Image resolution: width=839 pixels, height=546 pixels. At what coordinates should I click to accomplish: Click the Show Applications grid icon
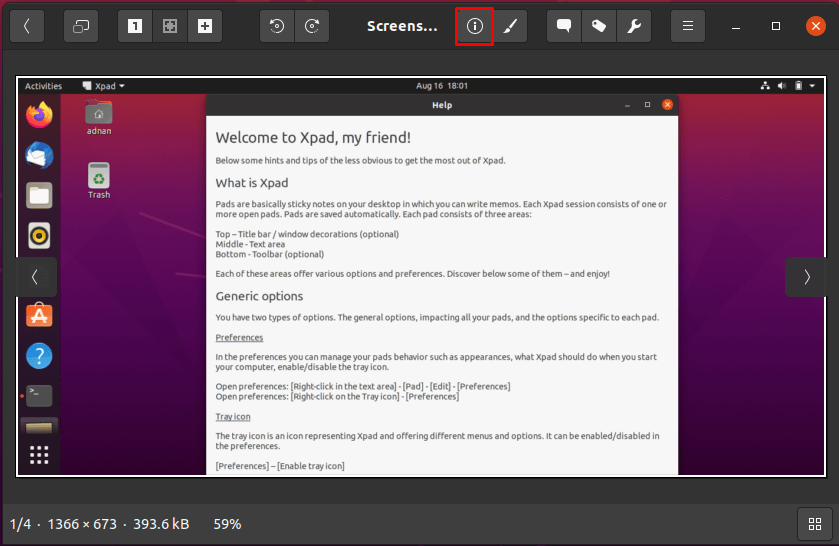39,455
